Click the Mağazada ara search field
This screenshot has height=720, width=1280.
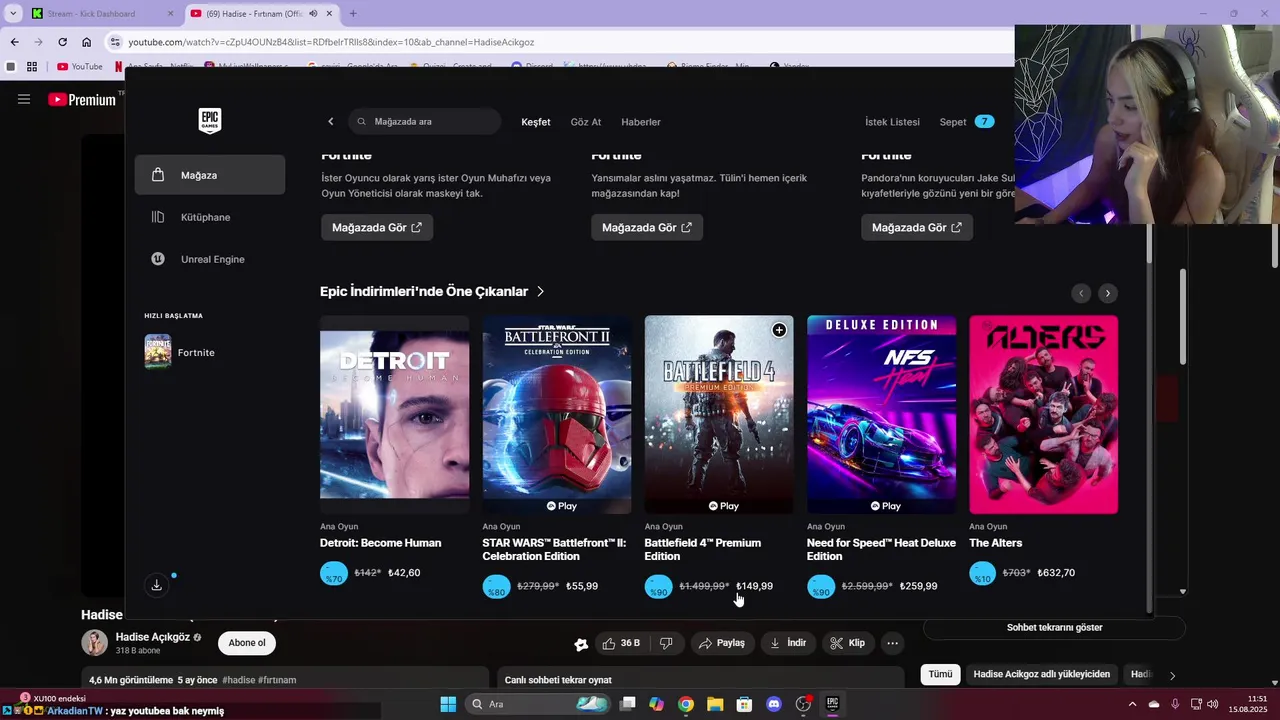pos(425,122)
